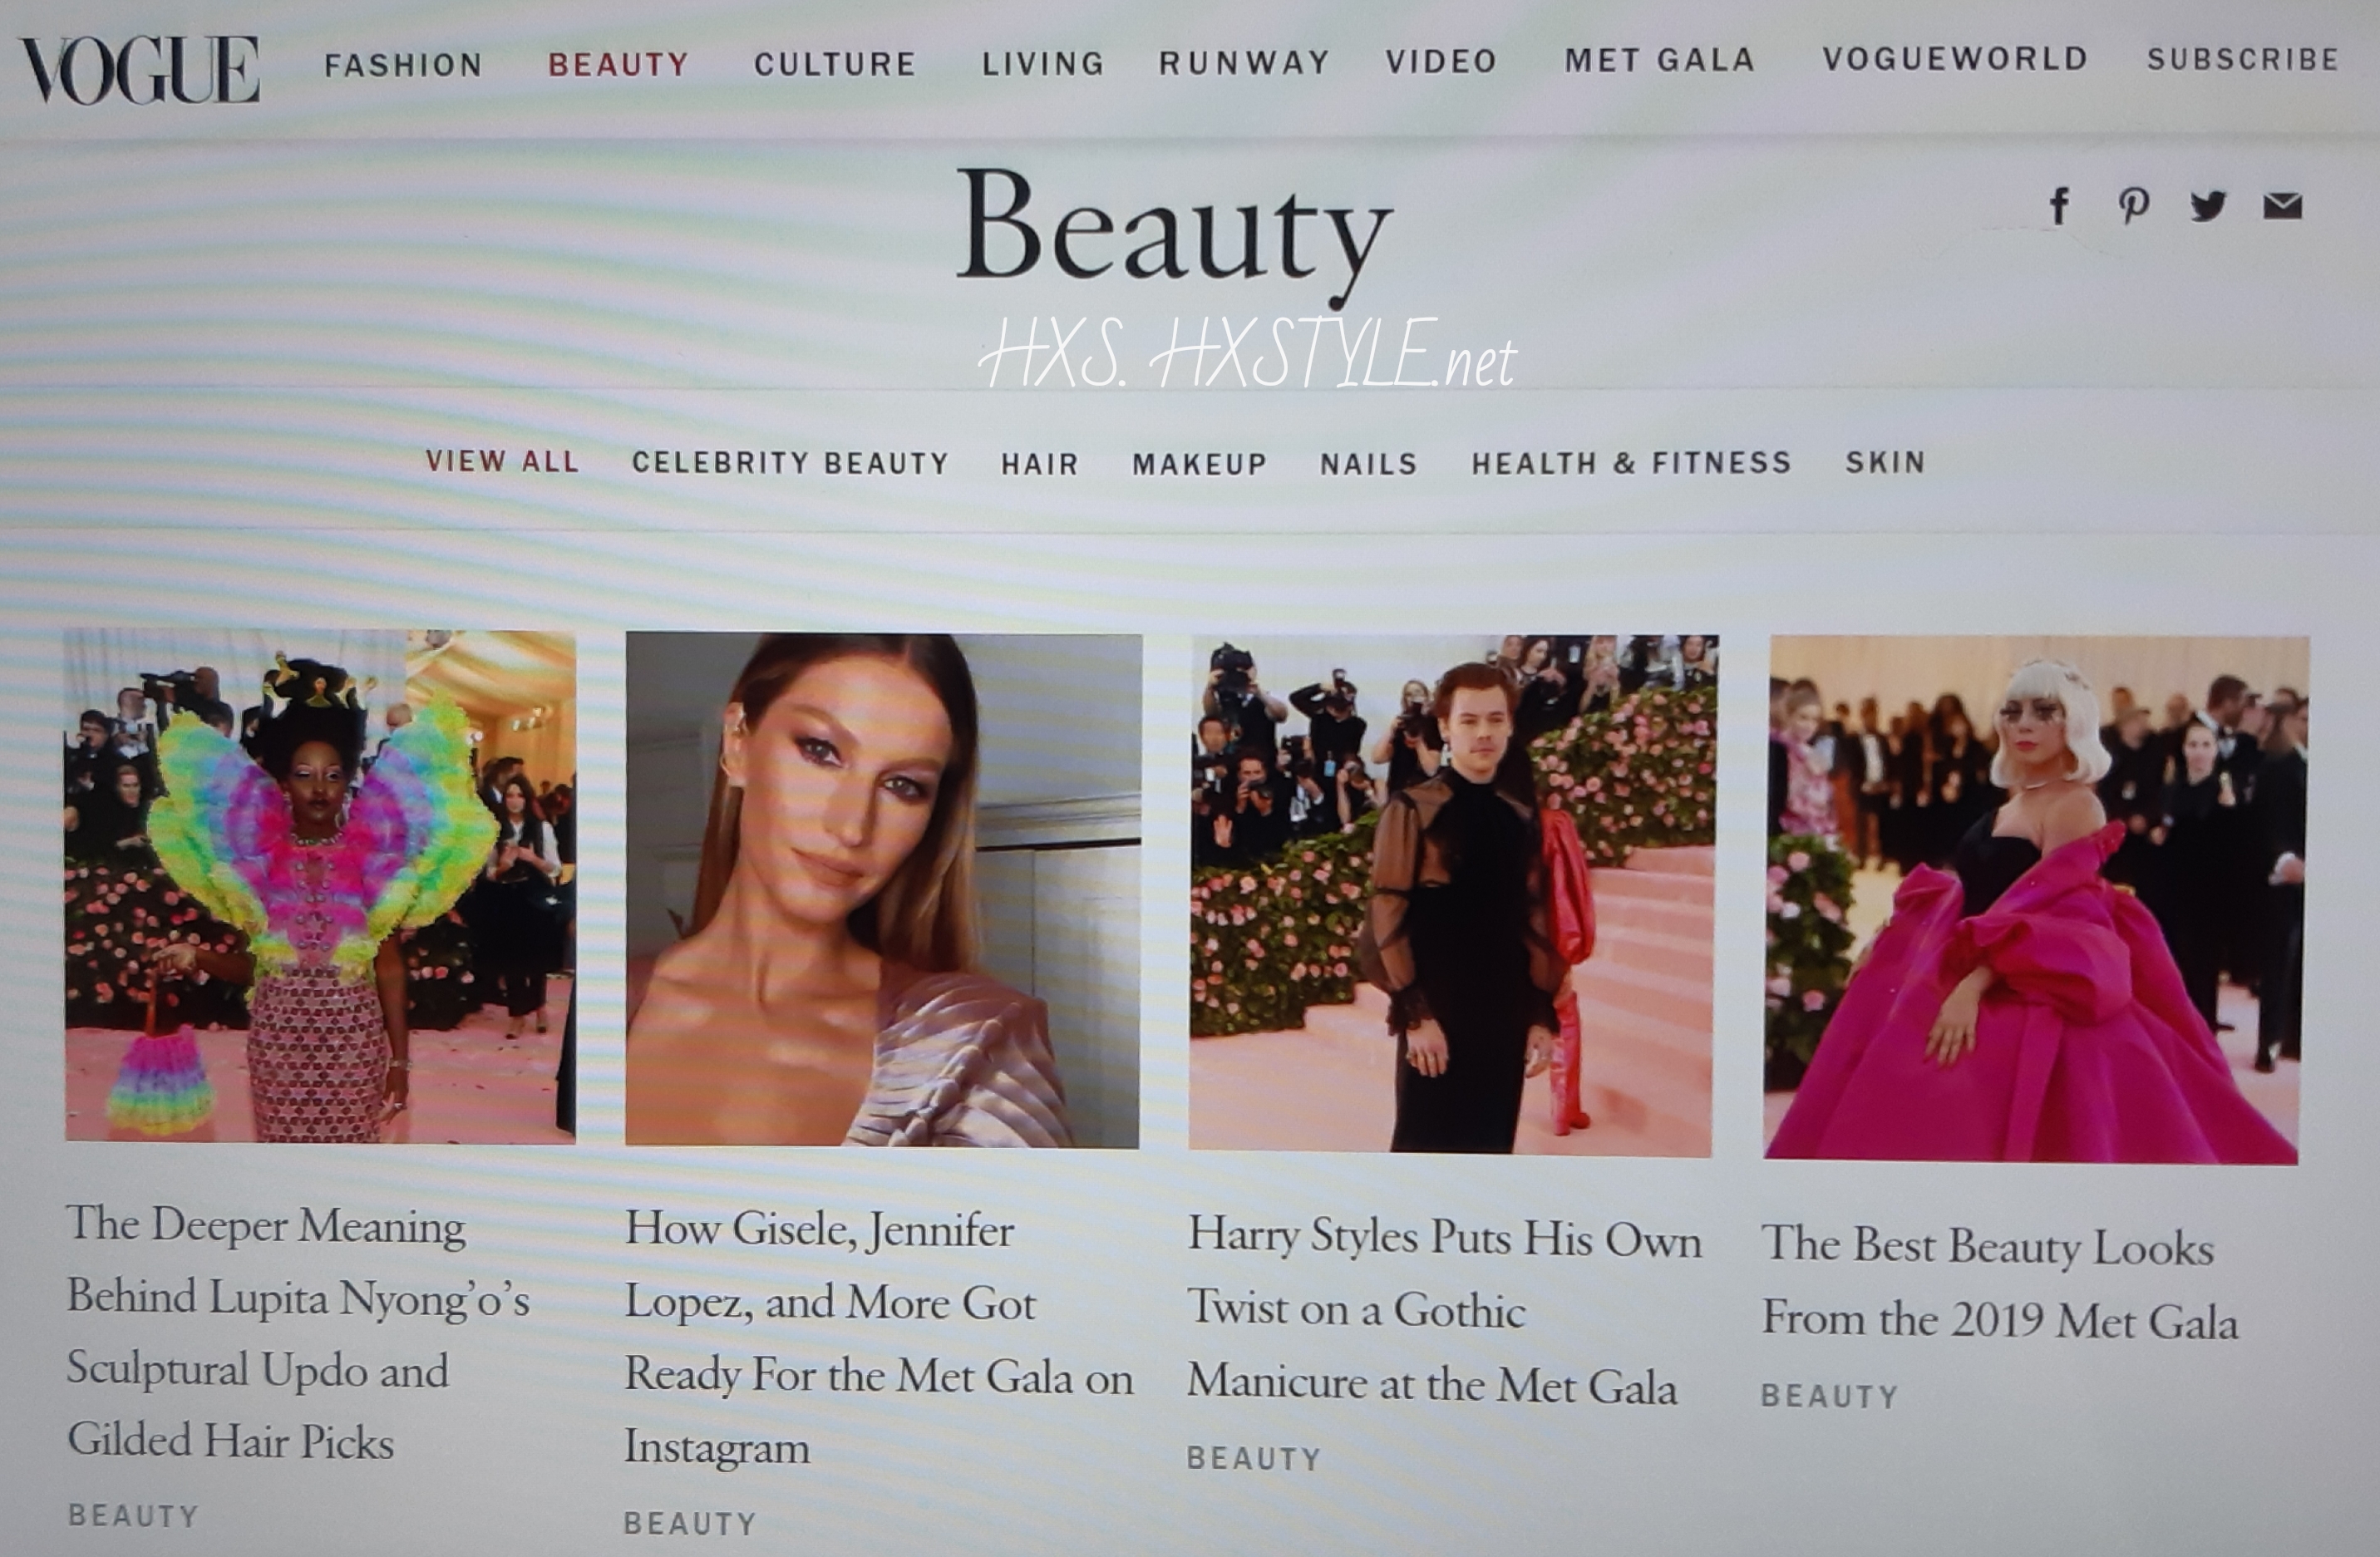Click the Vogue logo
The height and width of the screenshot is (1557, 2380).
(140, 70)
